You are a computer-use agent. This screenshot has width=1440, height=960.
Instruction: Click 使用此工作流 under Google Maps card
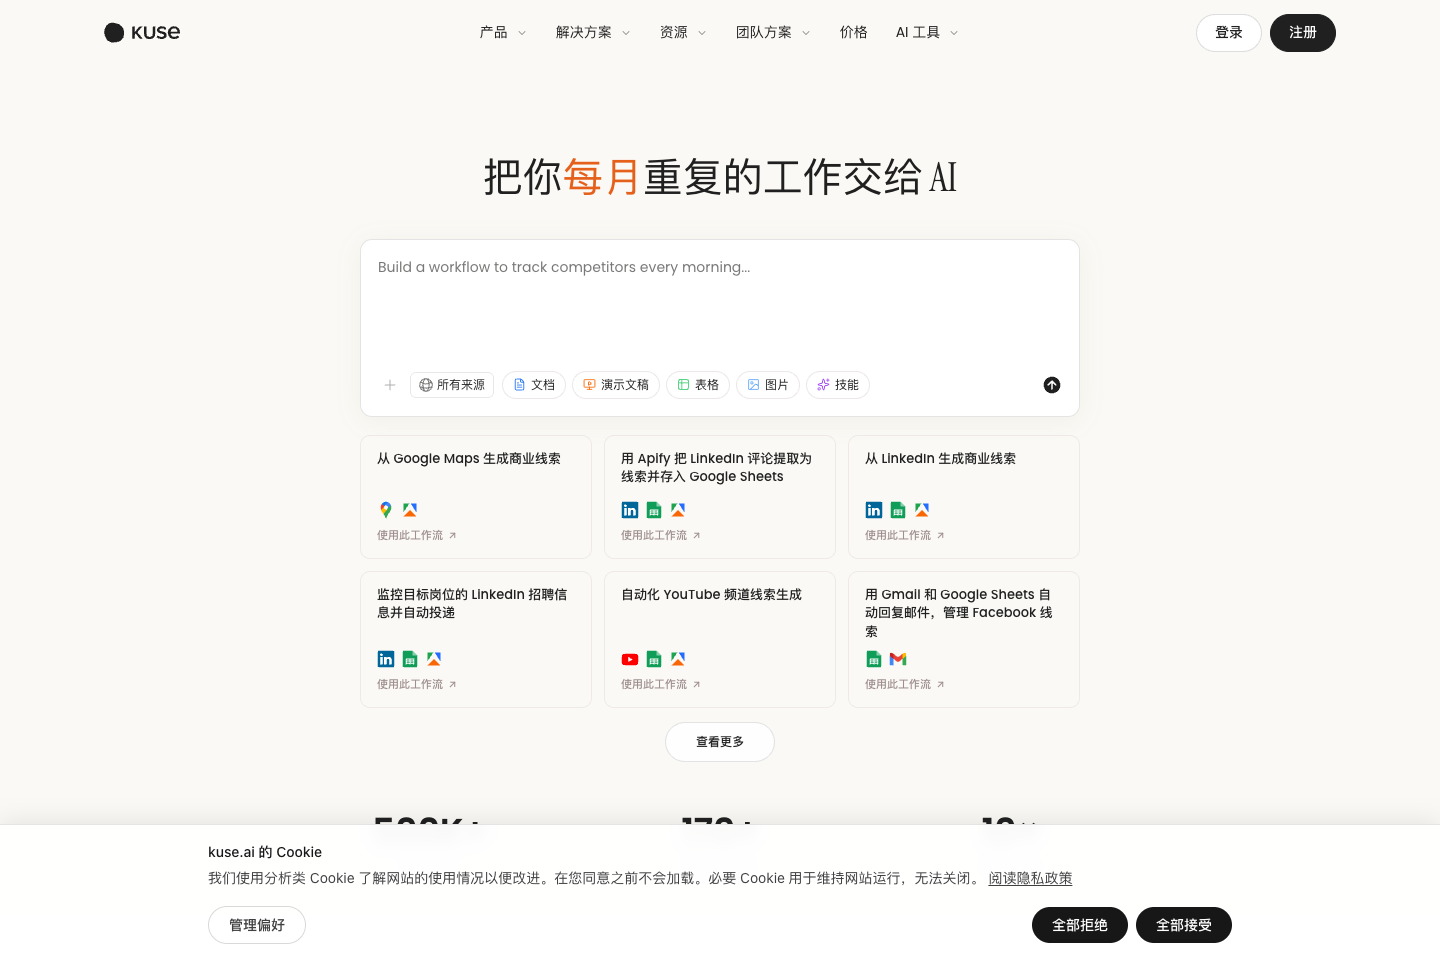[417, 536]
